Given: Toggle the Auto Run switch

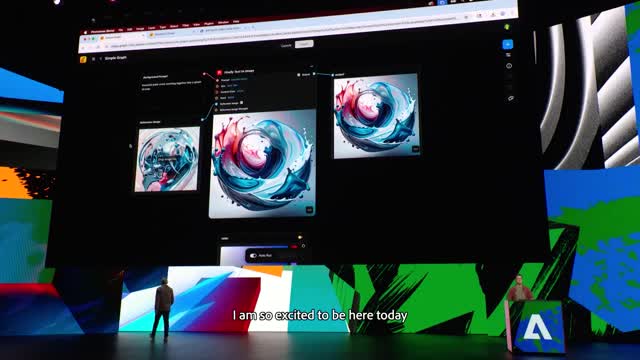Looking at the screenshot, I should coord(253,256).
